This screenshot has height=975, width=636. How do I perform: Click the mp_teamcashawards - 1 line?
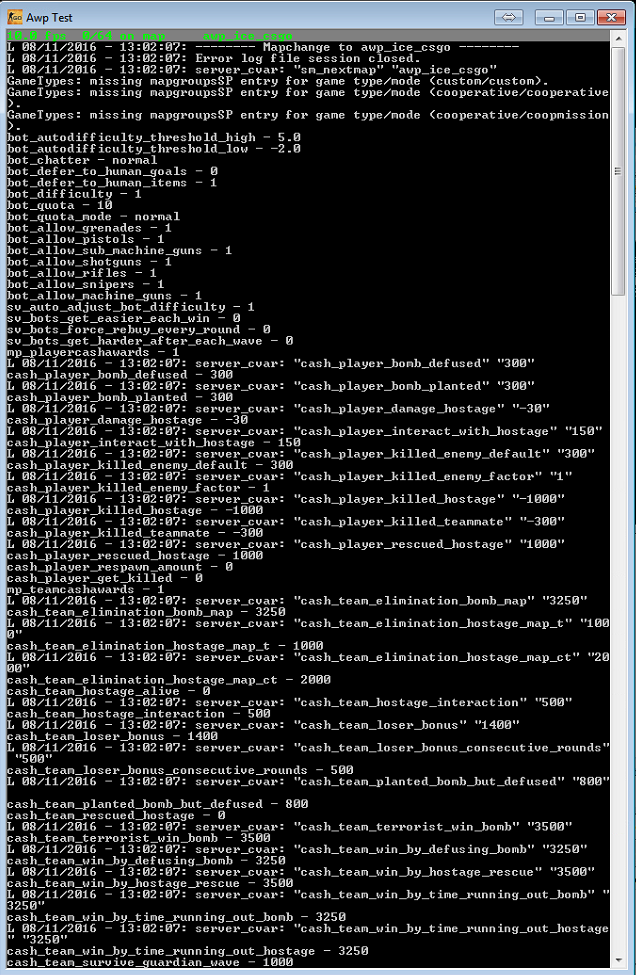pos(86,589)
